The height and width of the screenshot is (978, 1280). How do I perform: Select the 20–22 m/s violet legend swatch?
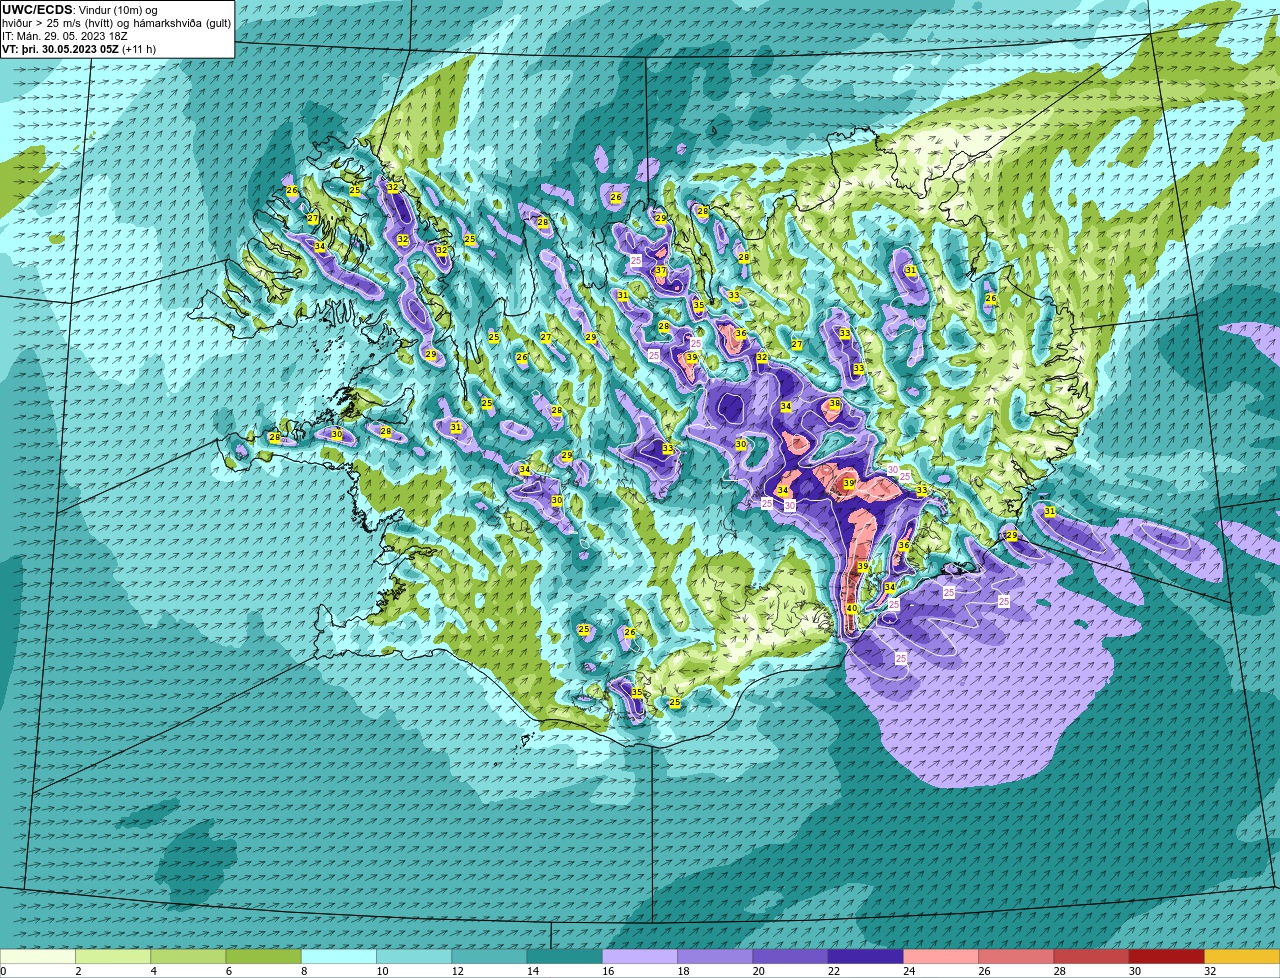(790, 956)
